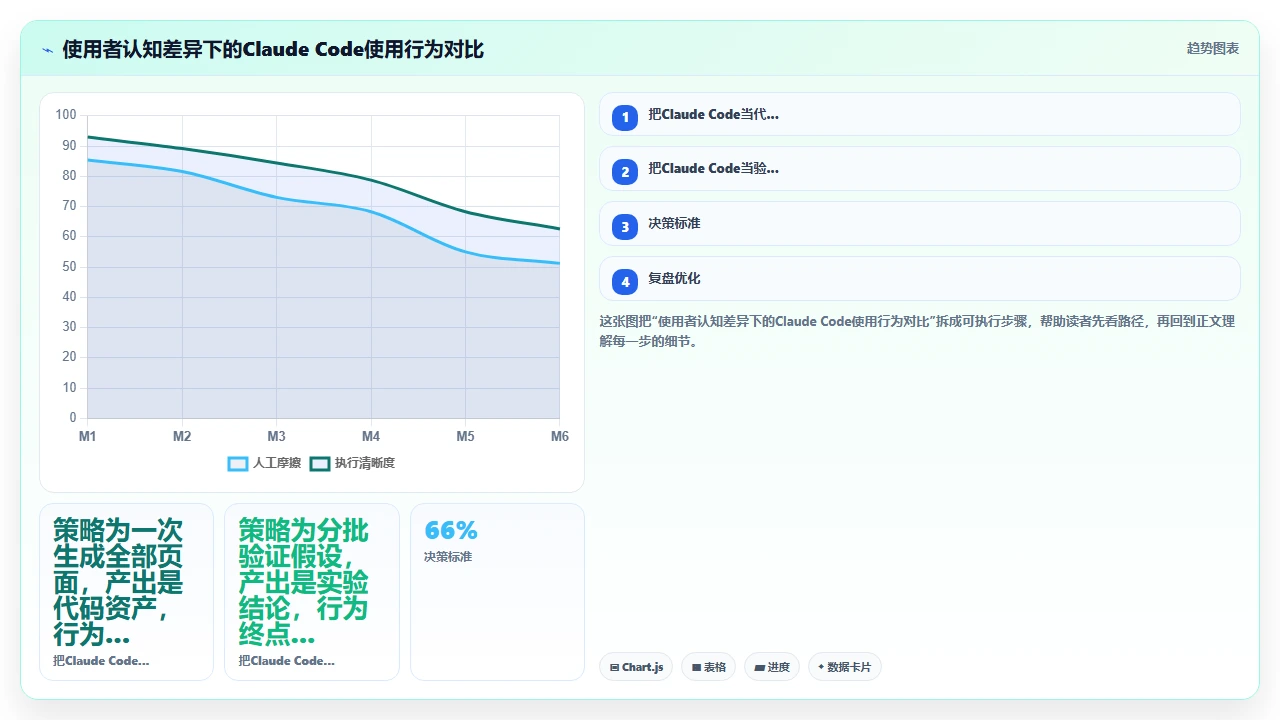Click the M2 x-axis label
Viewport: 1280px width, 720px height.
pos(182,436)
